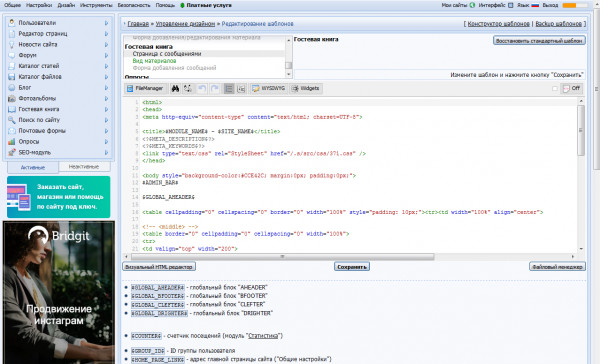Click the code editor vertical scrollbar
The width and height of the screenshot is (600, 364).
click(581, 130)
